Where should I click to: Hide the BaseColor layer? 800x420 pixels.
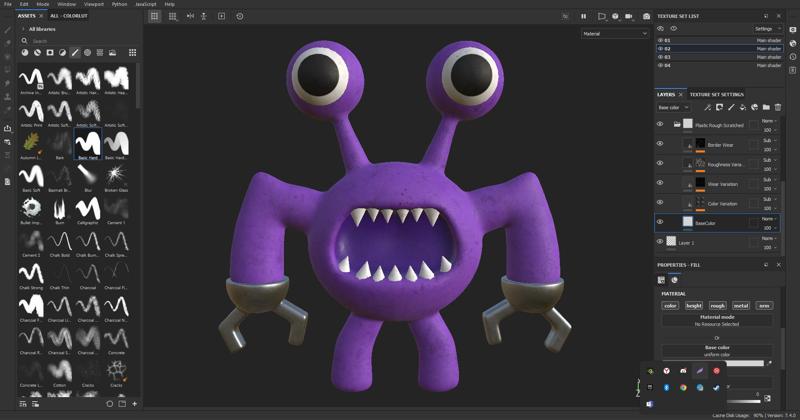[x=660, y=222]
